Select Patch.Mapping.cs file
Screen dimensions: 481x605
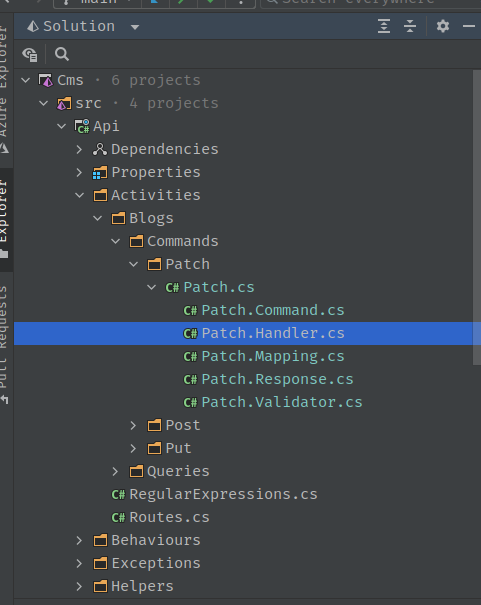pos(273,356)
